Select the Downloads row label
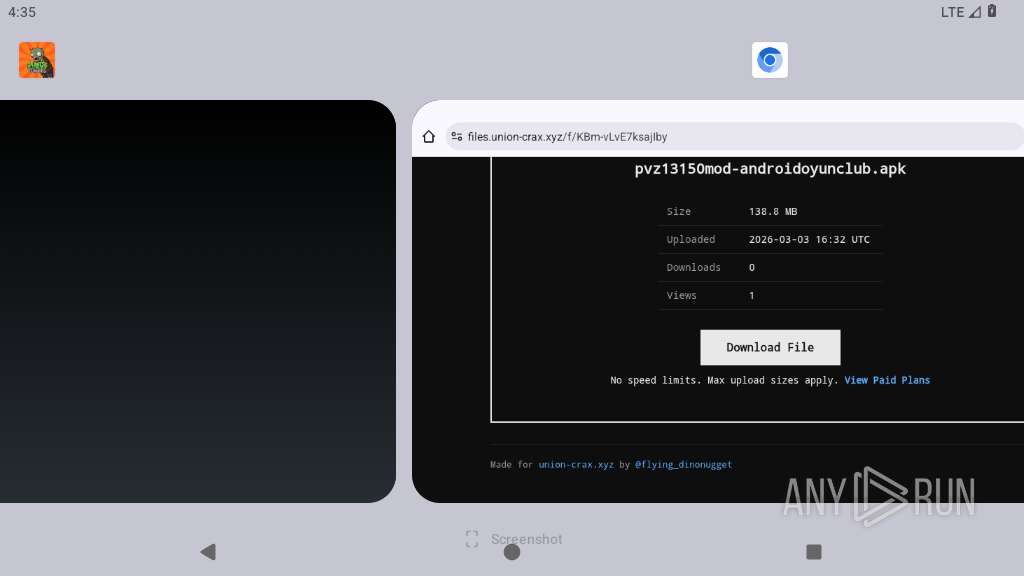Image resolution: width=1024 pixels, height=576 pixels. (694, 268)
